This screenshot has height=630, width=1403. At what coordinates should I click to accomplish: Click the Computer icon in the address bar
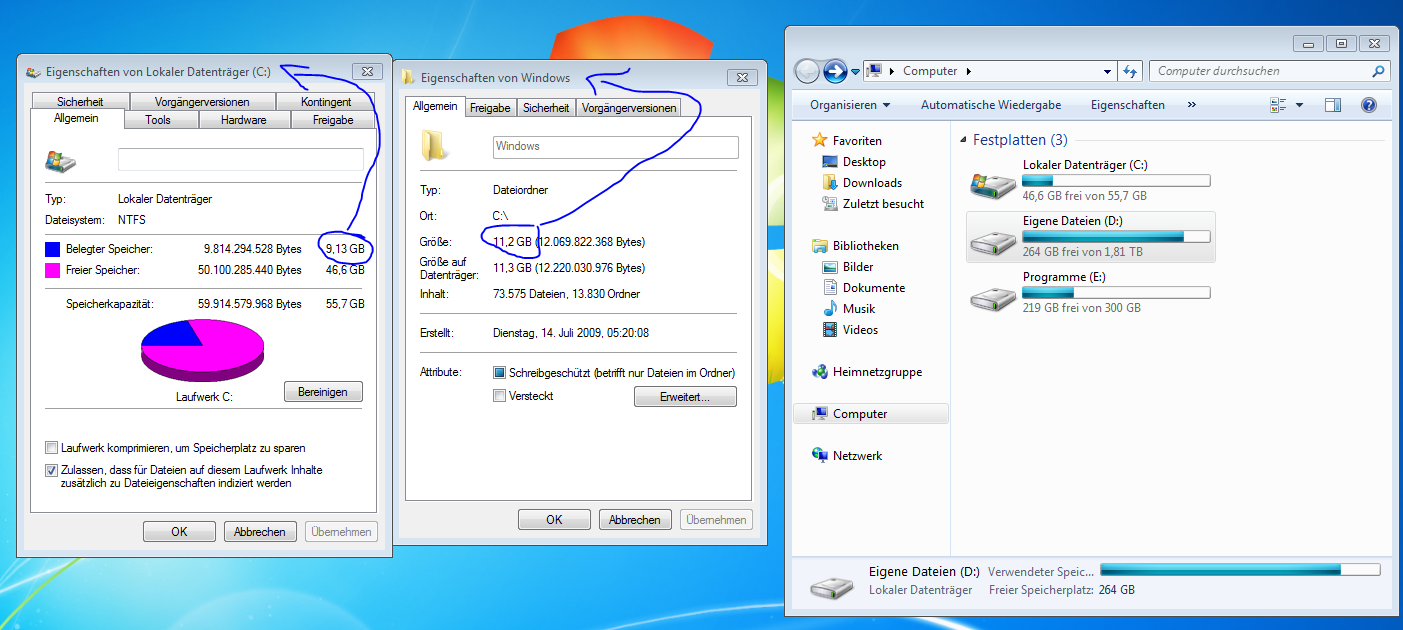[x=875, y=71]
